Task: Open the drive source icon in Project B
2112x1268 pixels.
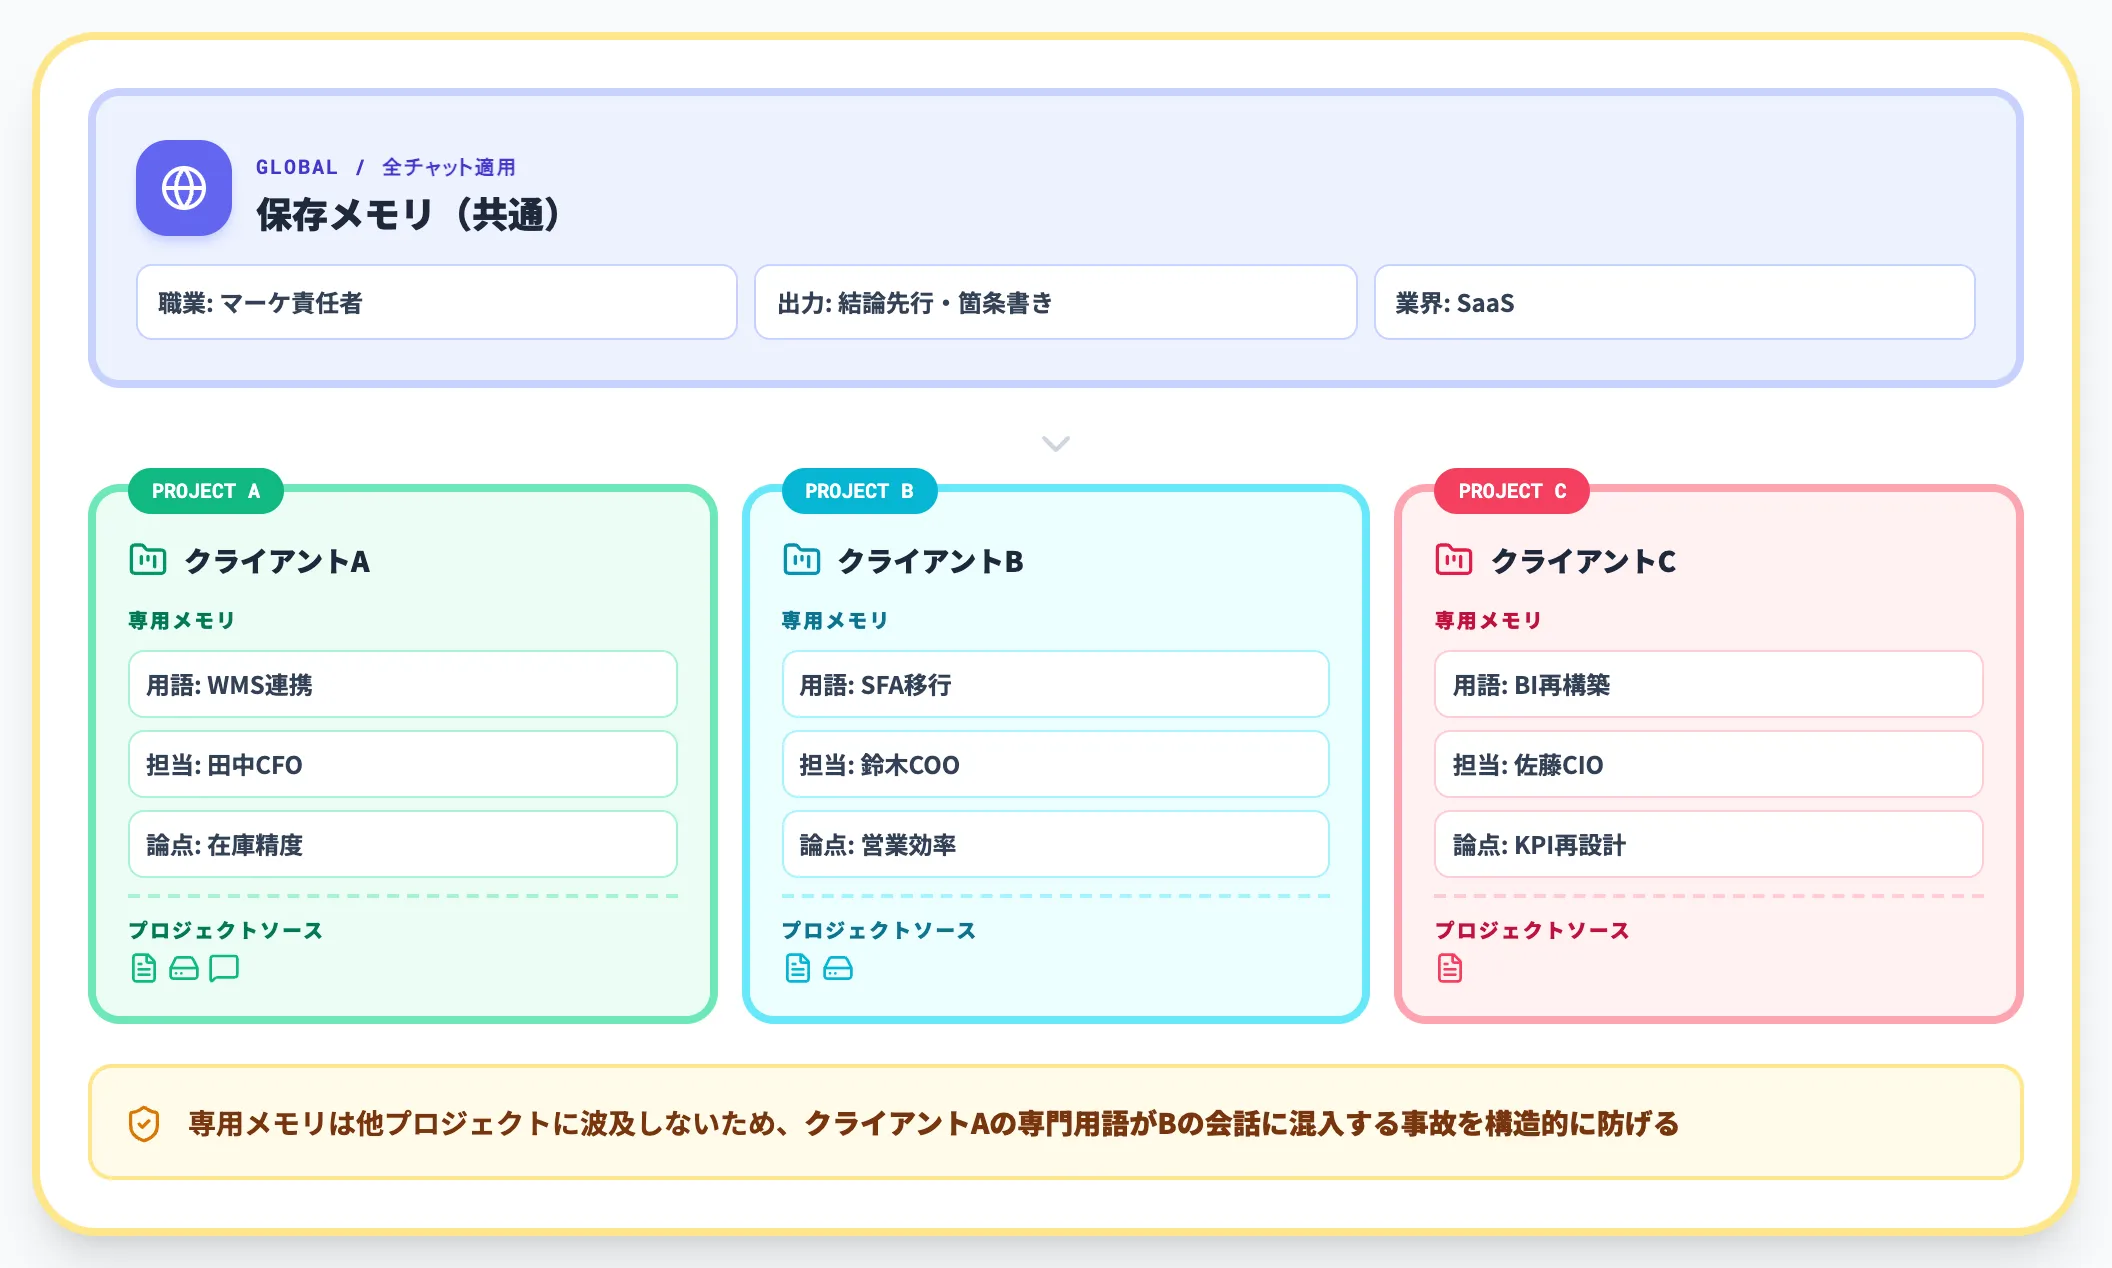Action: coord(838,968)
